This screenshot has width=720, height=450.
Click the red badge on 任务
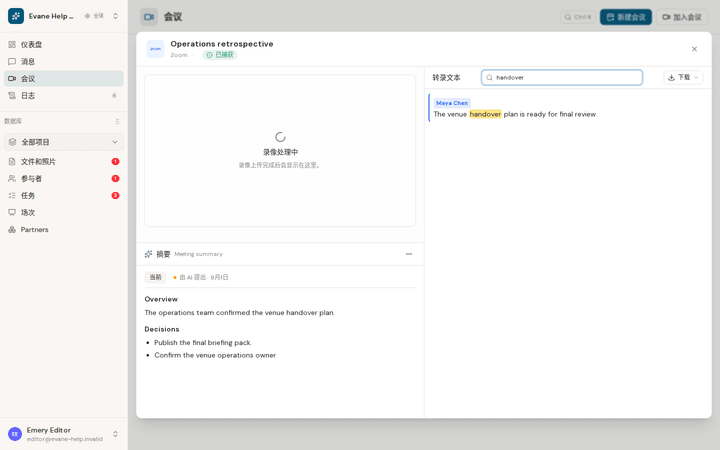115,196
